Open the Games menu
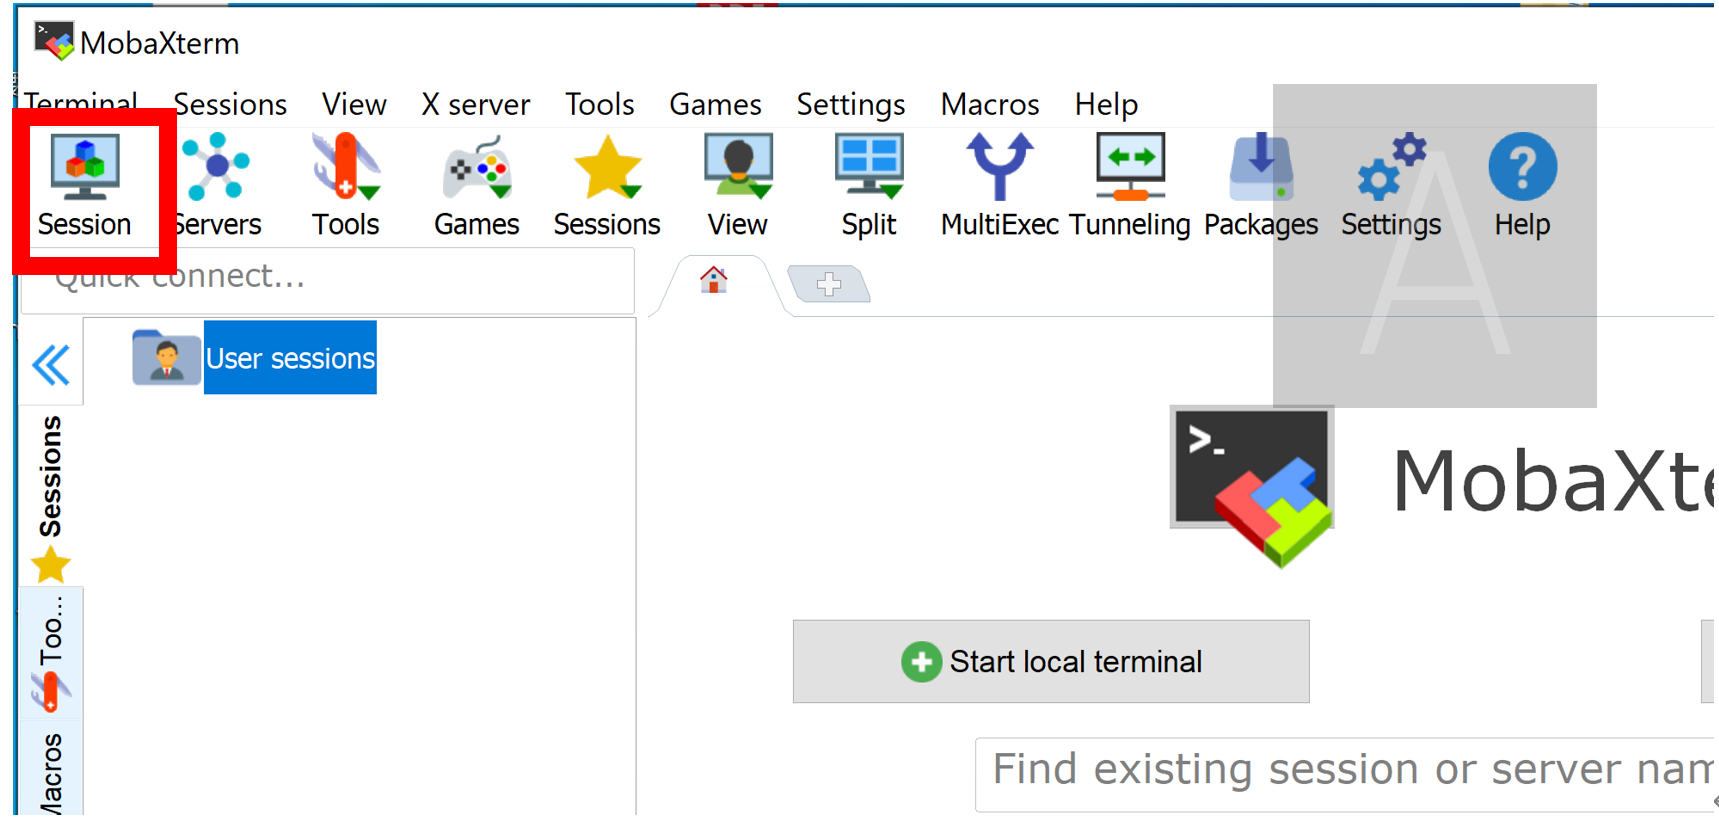The height and width of the screenshot is (822, 1719). coord(715,104)
